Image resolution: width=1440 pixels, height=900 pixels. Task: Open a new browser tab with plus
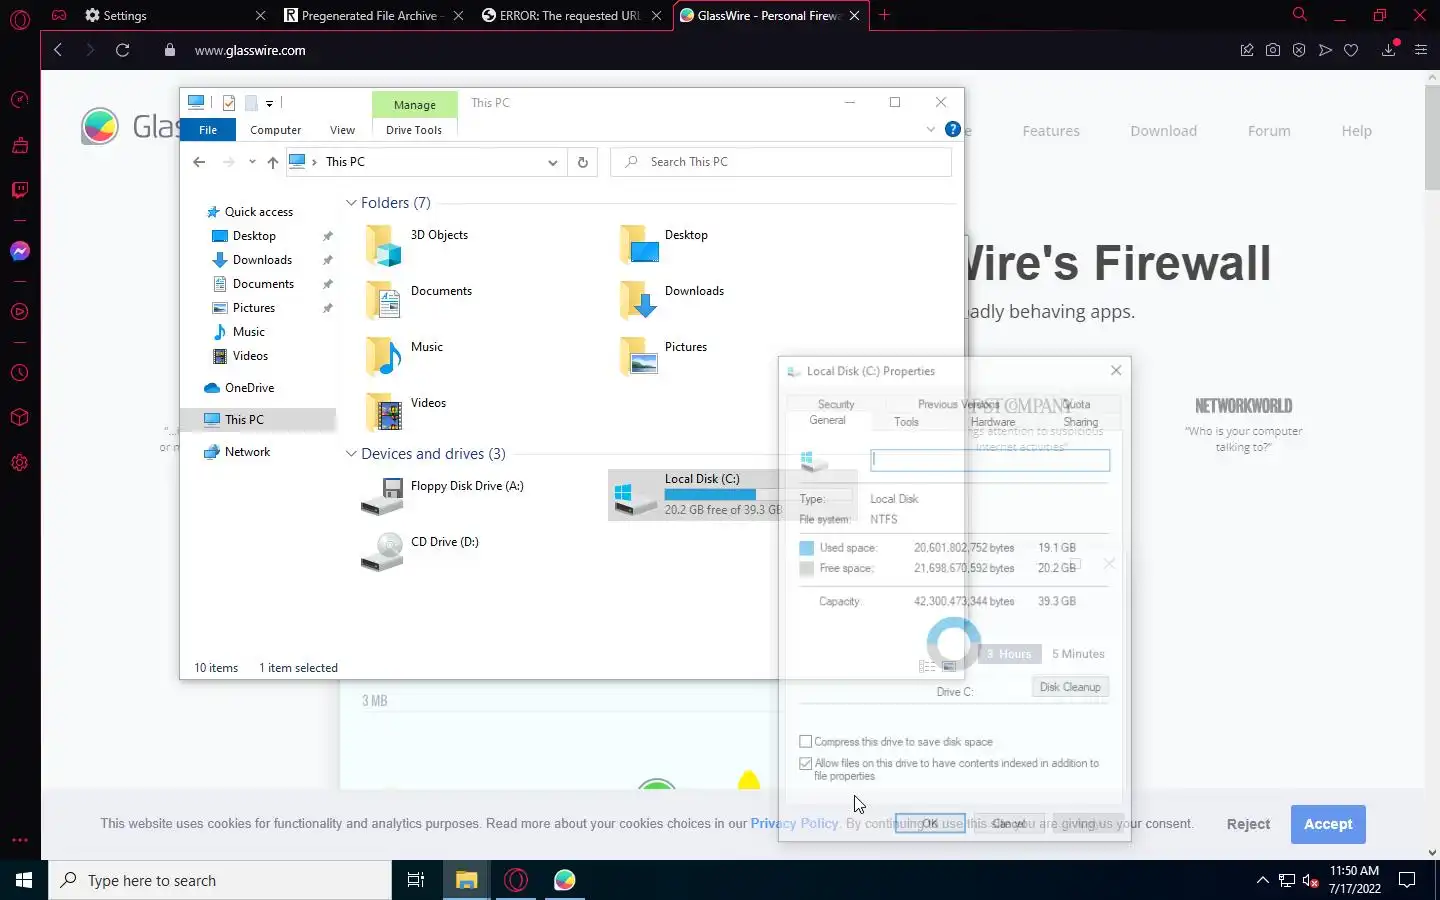pos(884,15)
